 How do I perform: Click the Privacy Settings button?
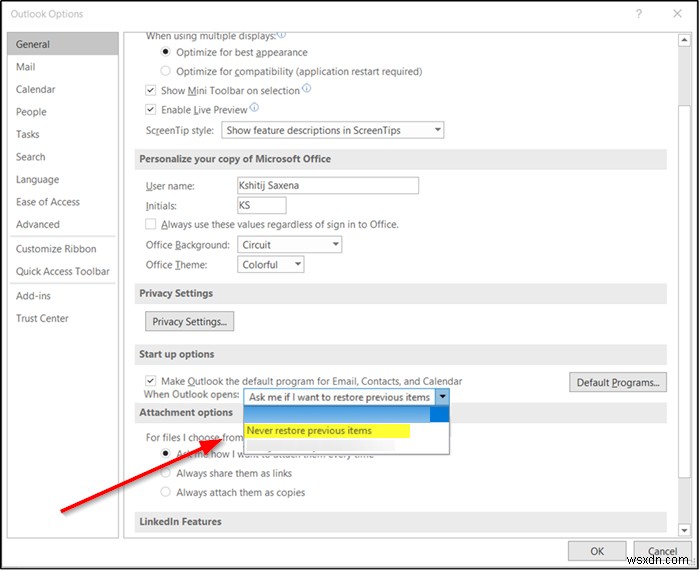tap(189, 321)
